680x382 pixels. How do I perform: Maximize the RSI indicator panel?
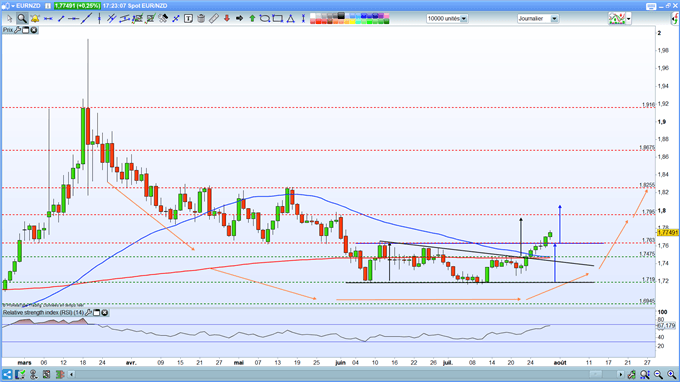[x=97, y=313]
